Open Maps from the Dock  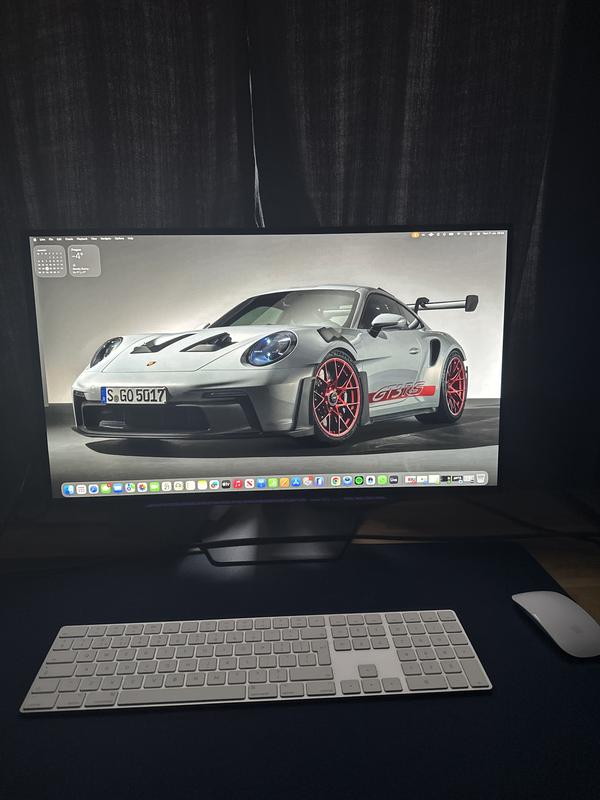(130, 488)
